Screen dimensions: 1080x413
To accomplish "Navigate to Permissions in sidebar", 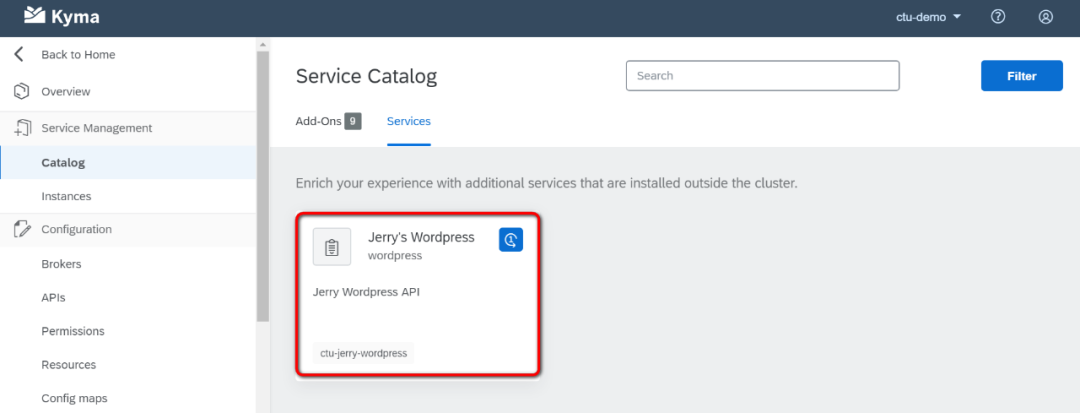I will tap(73, 331).
